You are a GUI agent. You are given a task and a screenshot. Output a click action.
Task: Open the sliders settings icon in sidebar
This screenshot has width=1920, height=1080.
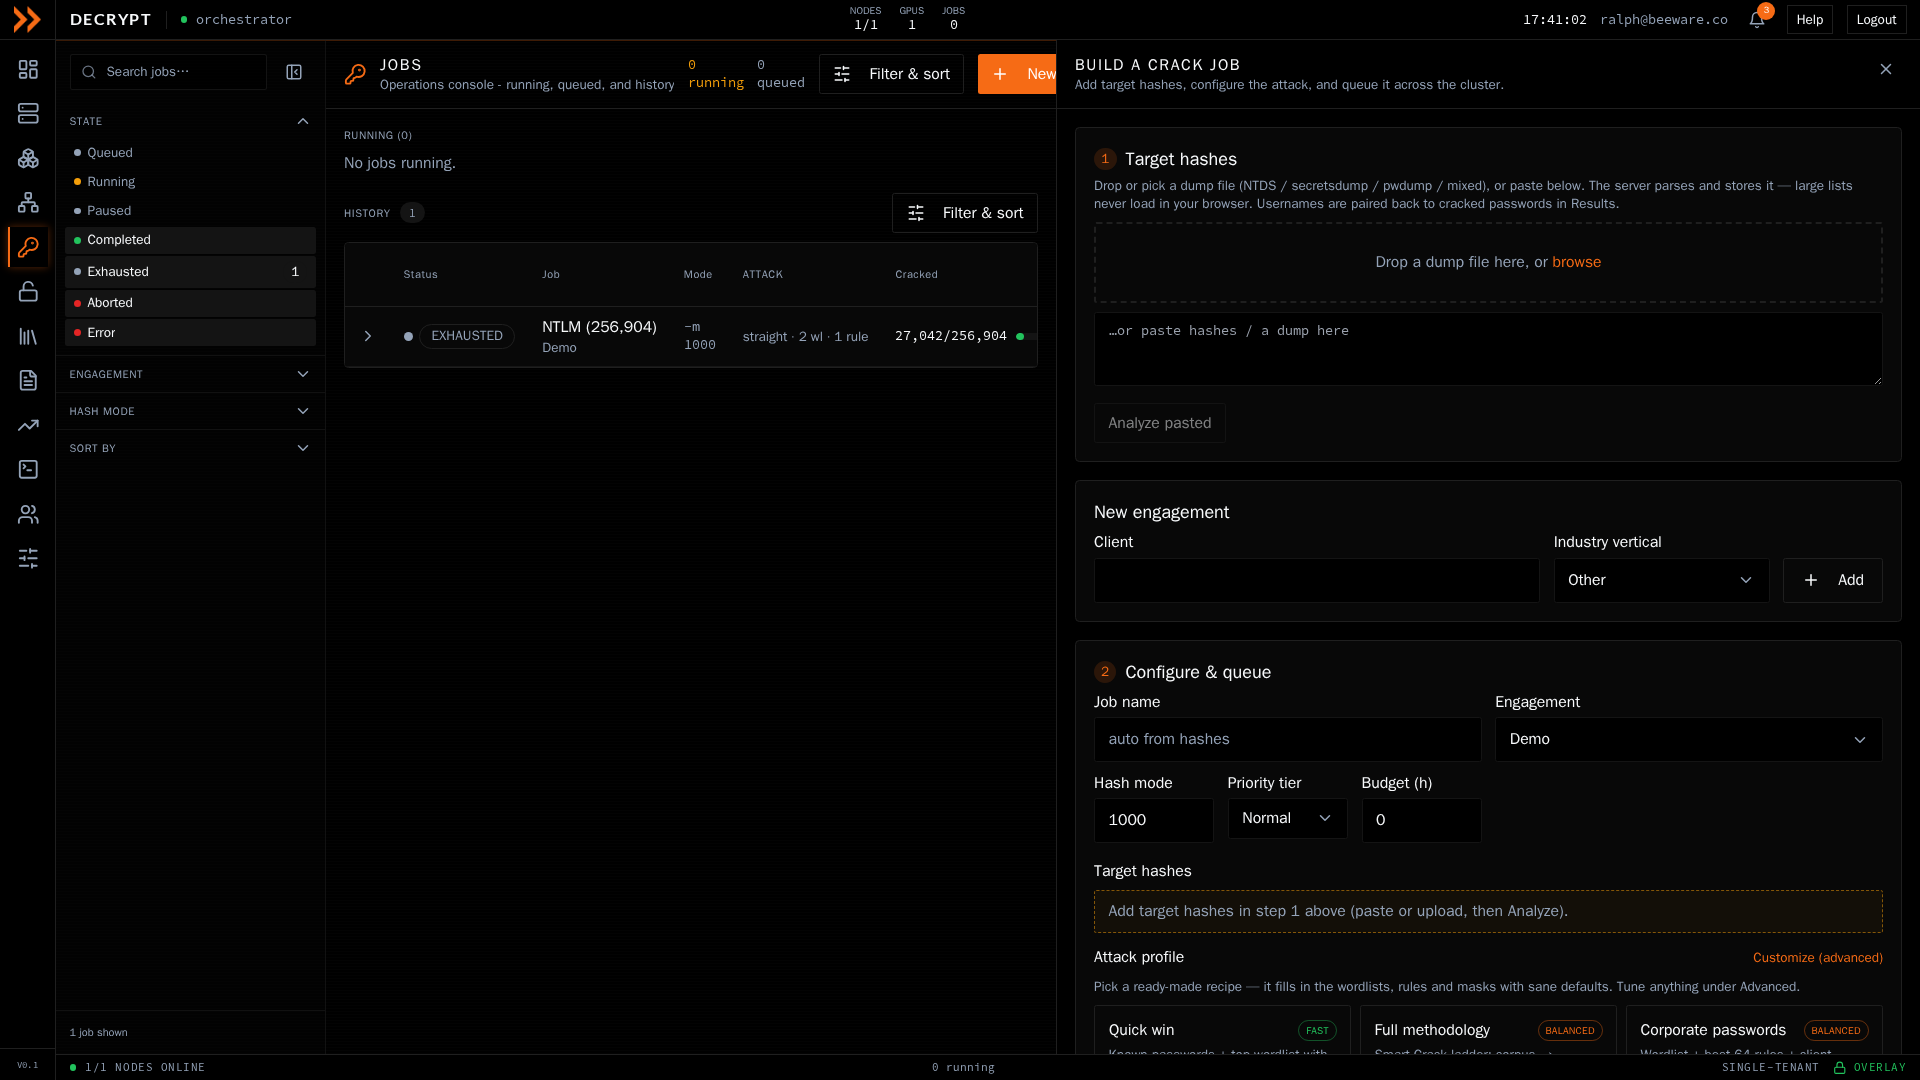click(x=28, y=558)
